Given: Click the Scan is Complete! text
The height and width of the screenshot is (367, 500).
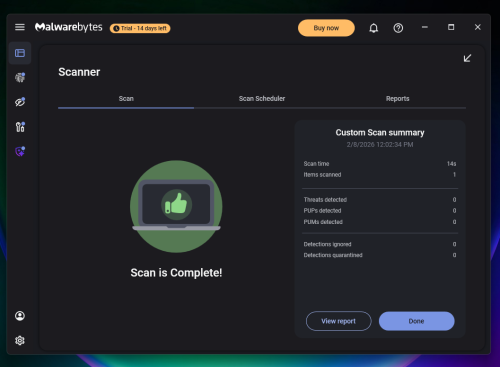Looking at the screenshot, I should pyautogui.click(x=176, y=273).
